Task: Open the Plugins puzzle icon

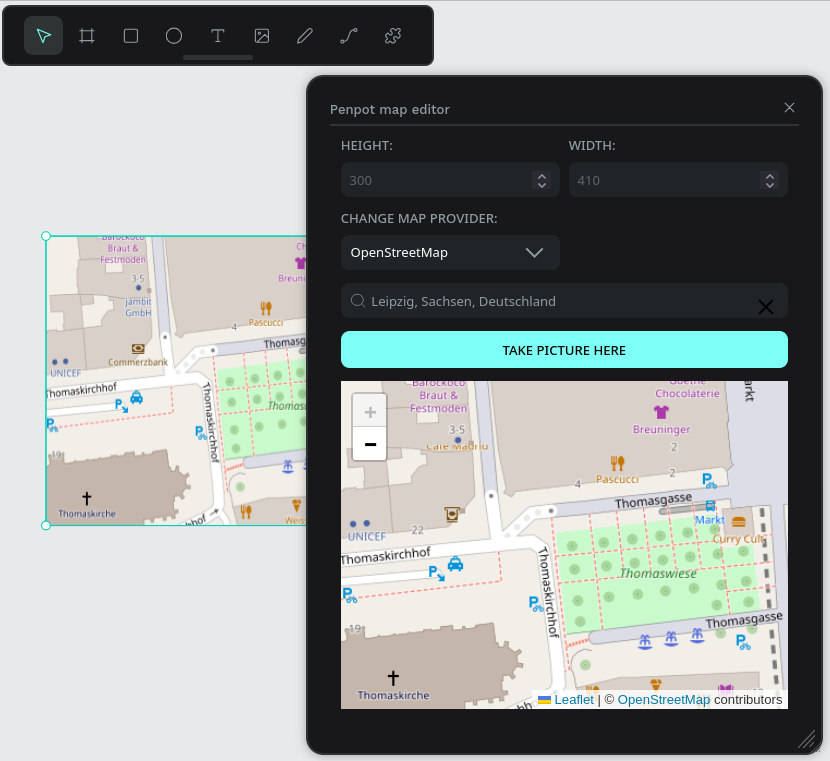Action: (393, 36)
